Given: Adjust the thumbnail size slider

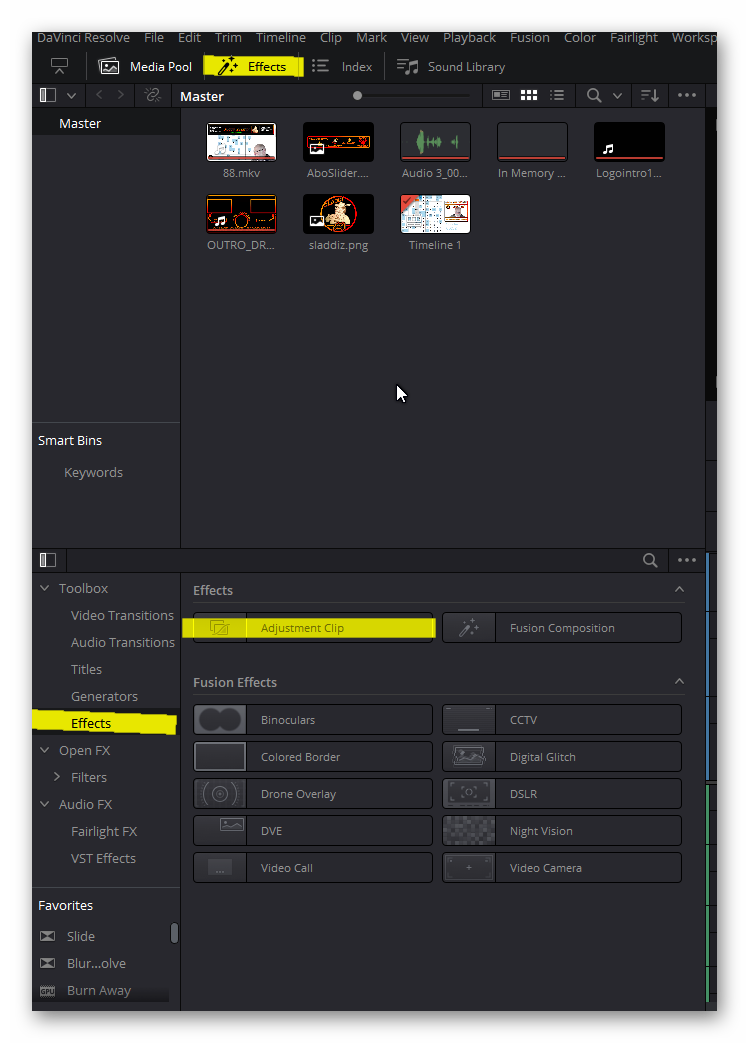Looking at the screenshot, I should click(358, 95).
